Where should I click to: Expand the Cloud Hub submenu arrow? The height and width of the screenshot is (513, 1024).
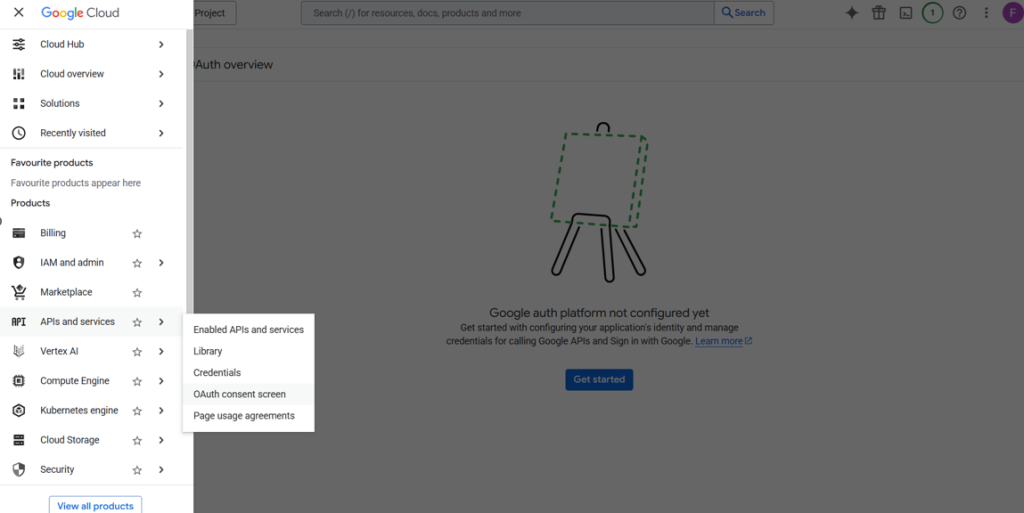point(161,44)
